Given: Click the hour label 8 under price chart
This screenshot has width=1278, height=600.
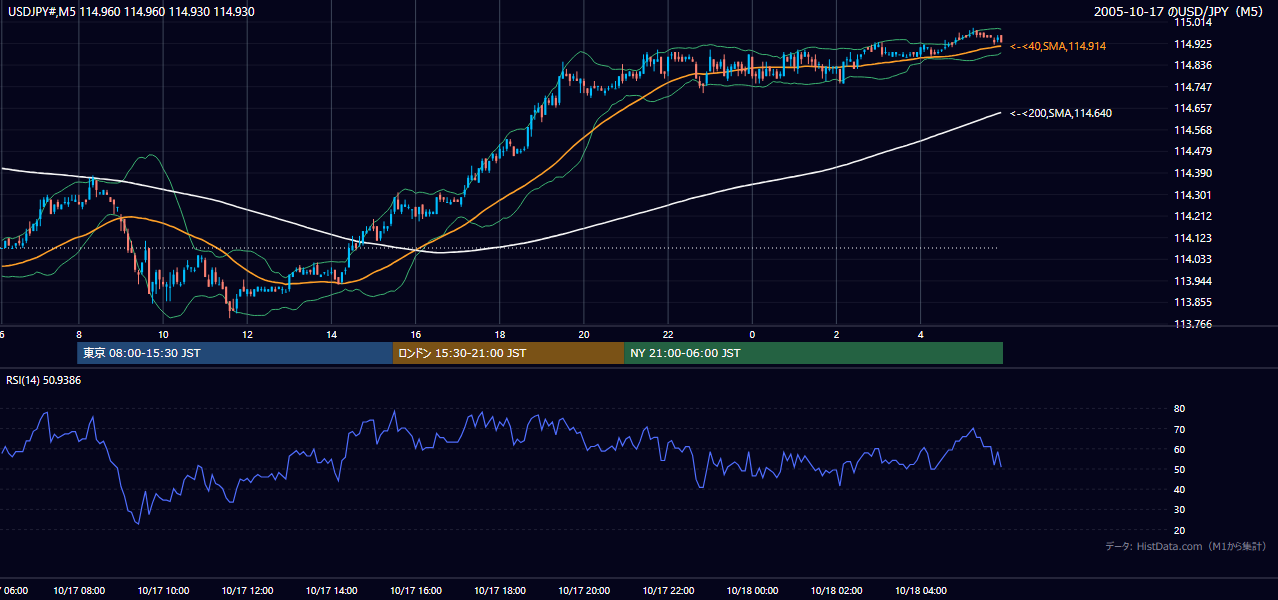Looking at the screenshot, I should point(78,334).
